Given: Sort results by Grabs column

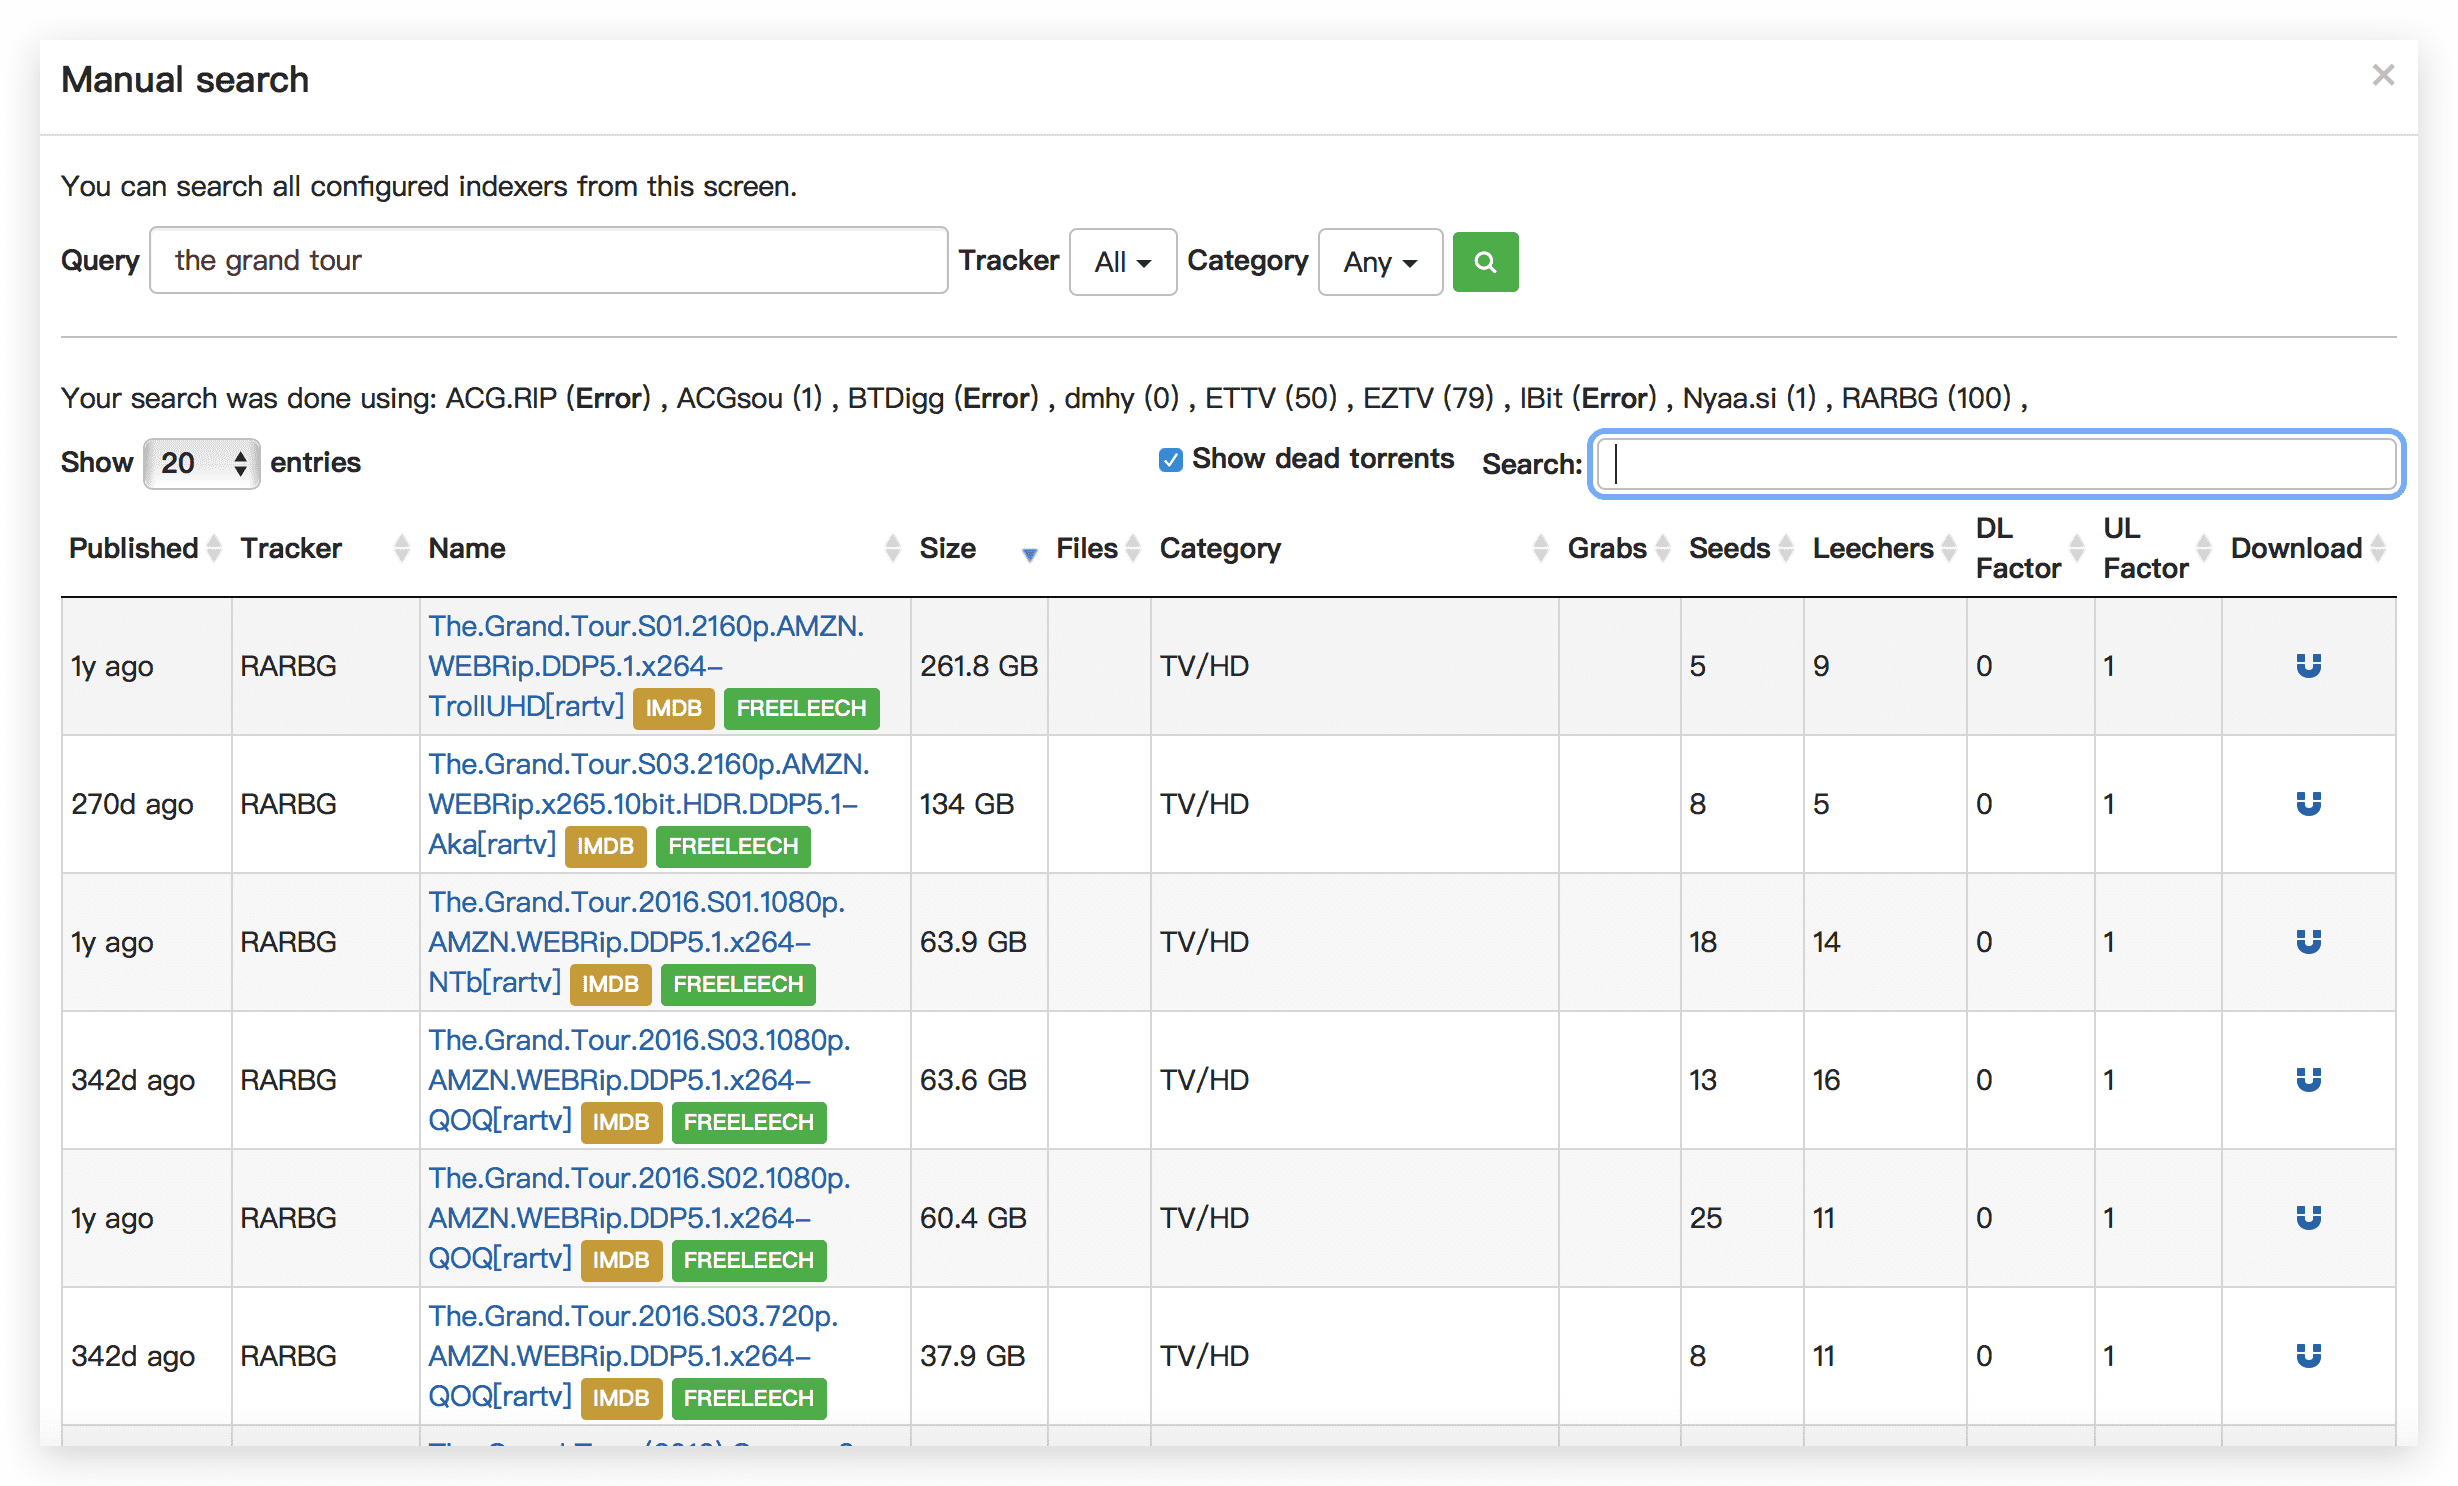Looking at the screenshot, I should point(1618,548).
